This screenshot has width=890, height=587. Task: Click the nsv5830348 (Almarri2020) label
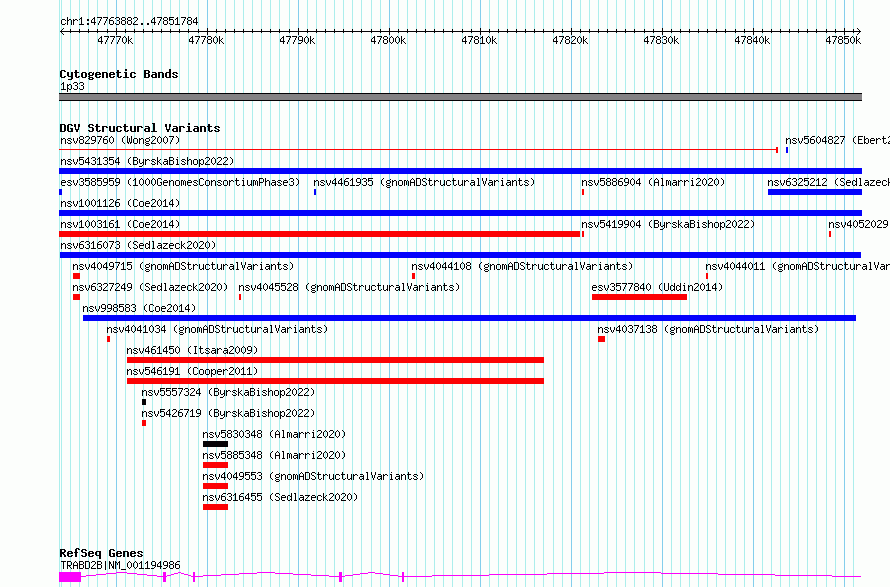pos(274,434)
